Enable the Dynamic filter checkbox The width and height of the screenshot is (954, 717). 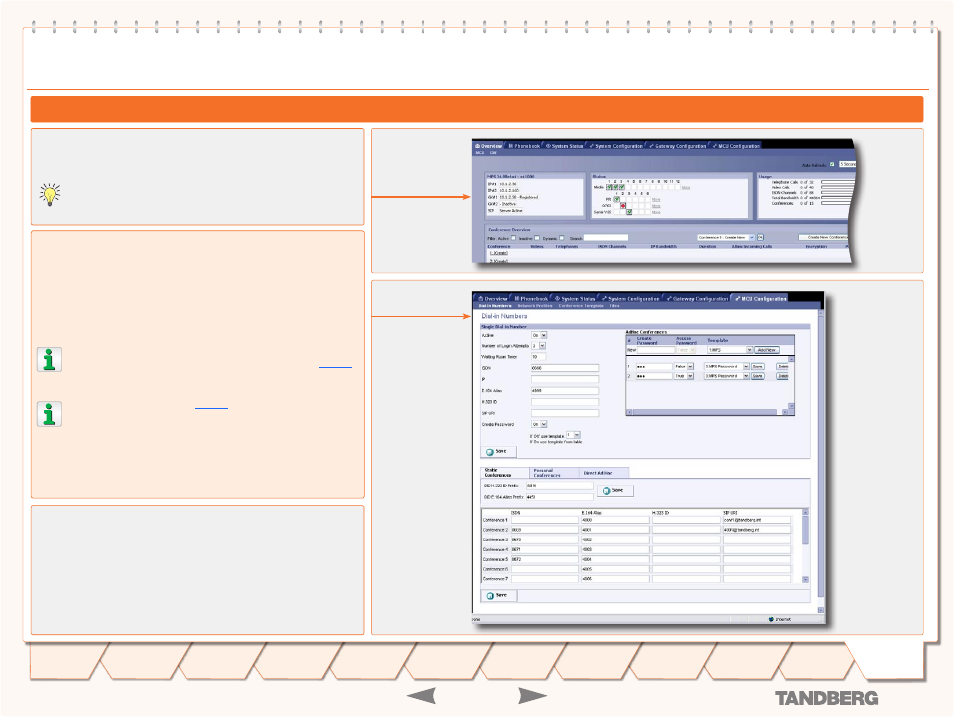click(x=562, y=238)
